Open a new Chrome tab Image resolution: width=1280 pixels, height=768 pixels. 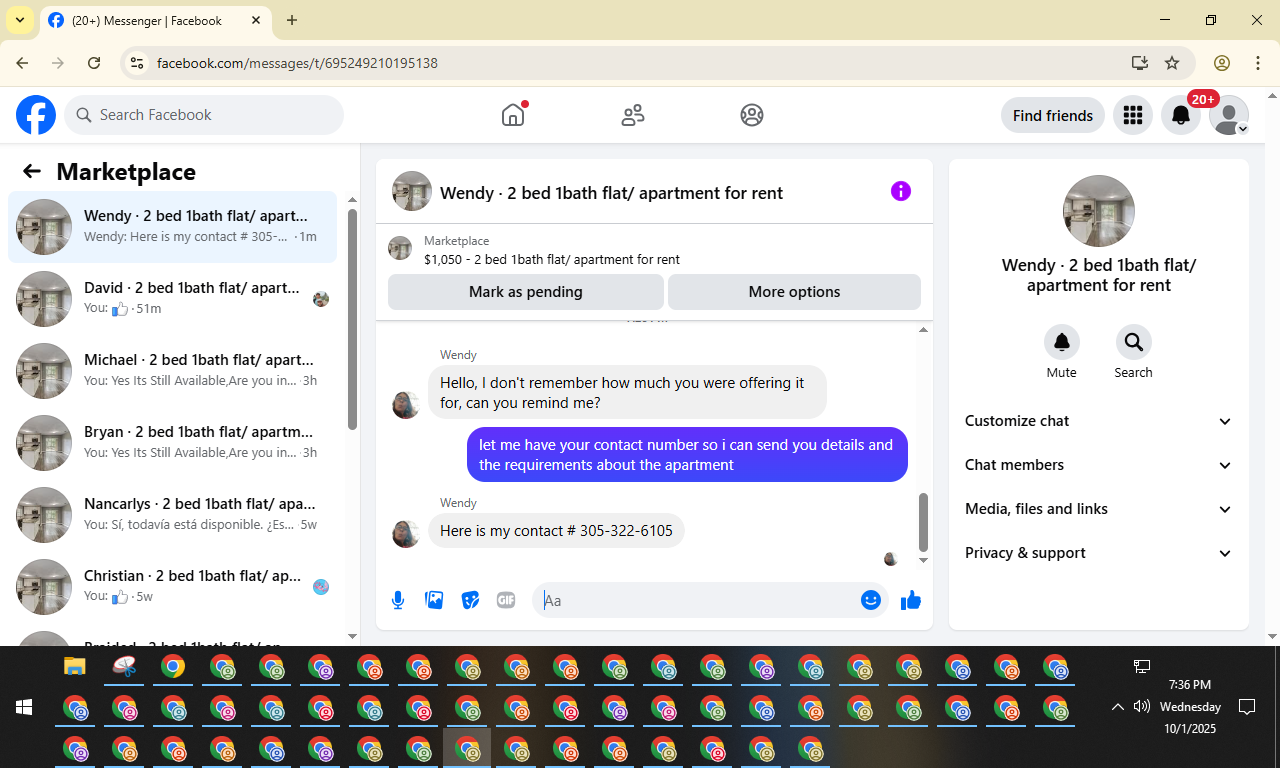pos(292,20)
